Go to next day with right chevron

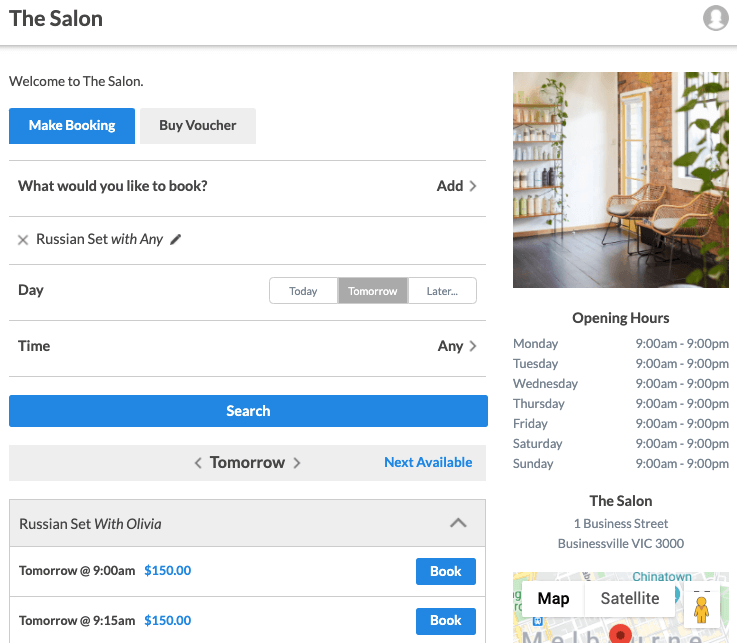click(x=297, y=463)
